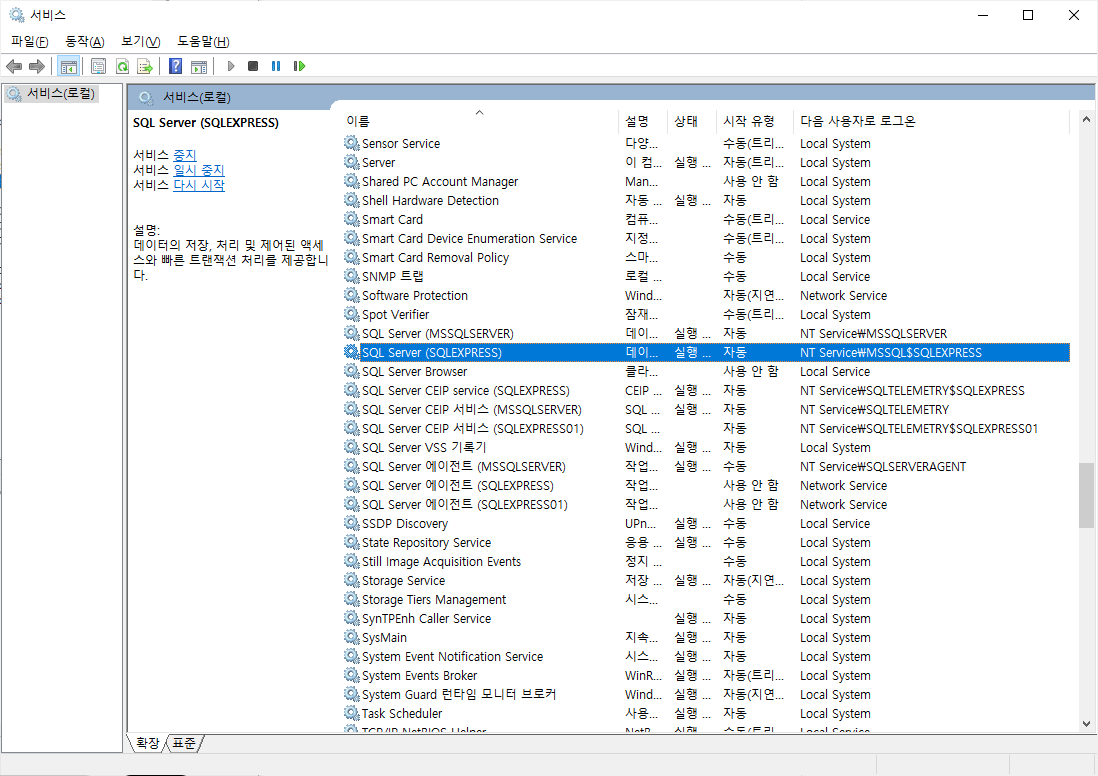Select Storage Tiers Management row
Screen dimensions: 1098x776
click(x=707, y=599)
